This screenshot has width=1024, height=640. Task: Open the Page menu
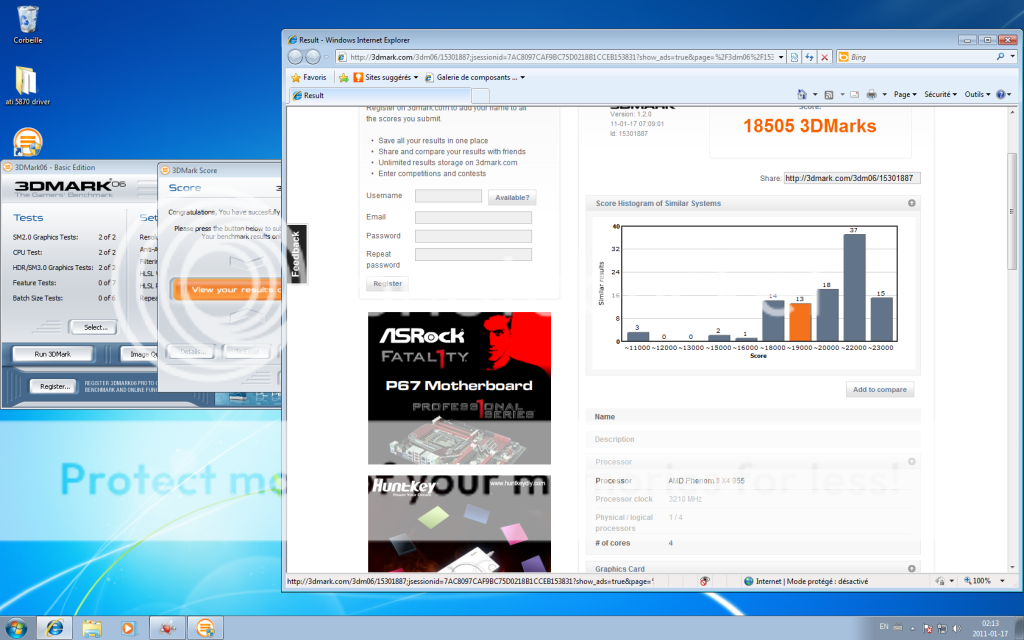pos(904,94)
